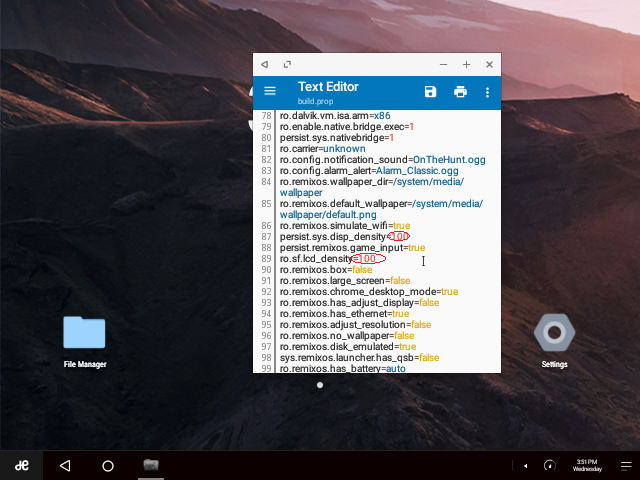Screen dimensions: 640x480
Task: Click the clock showing 3:51 PM
Action: [587, 465]
